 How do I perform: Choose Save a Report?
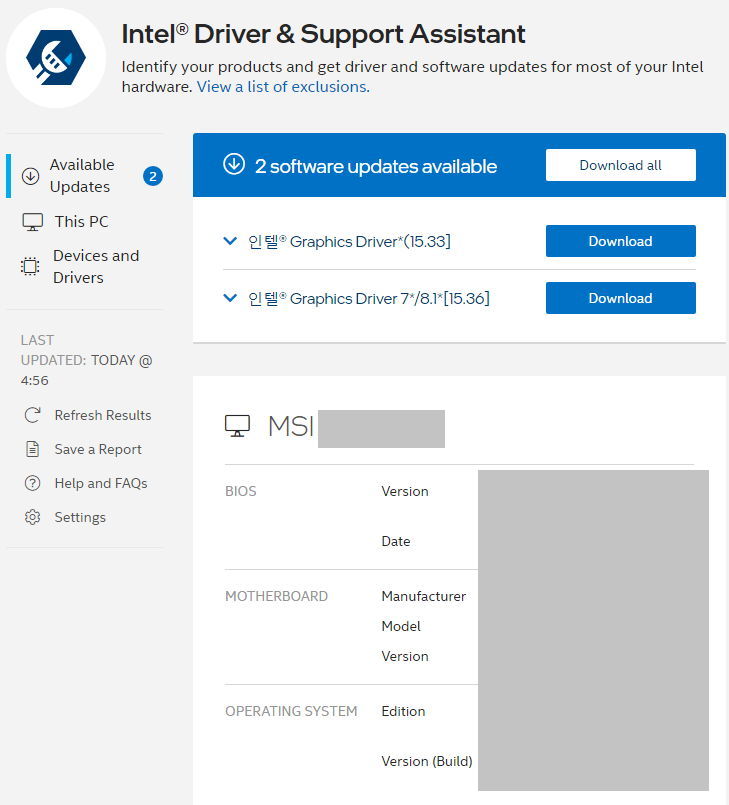tap(98, 449)
